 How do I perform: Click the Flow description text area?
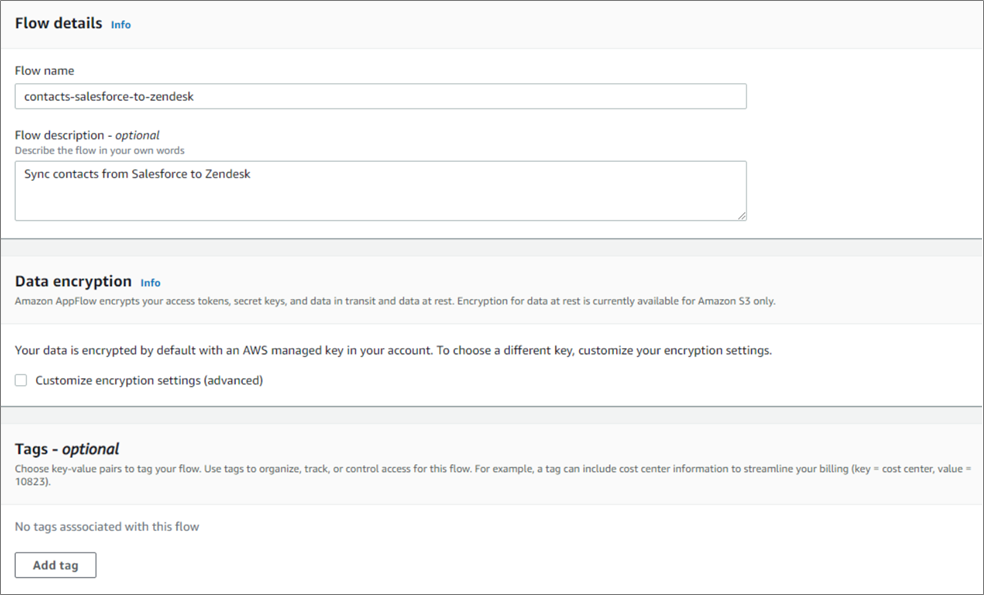(380, 191)
